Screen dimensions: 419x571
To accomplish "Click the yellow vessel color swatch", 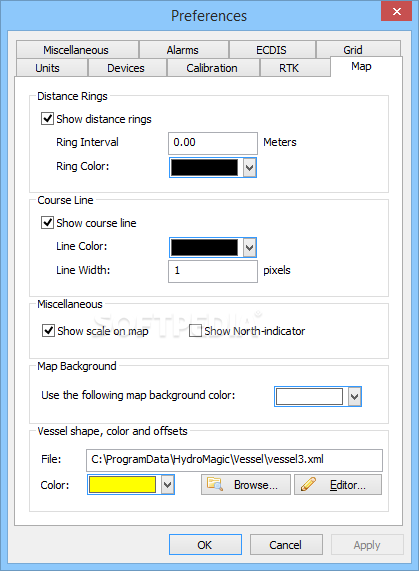I will point(122,485).
